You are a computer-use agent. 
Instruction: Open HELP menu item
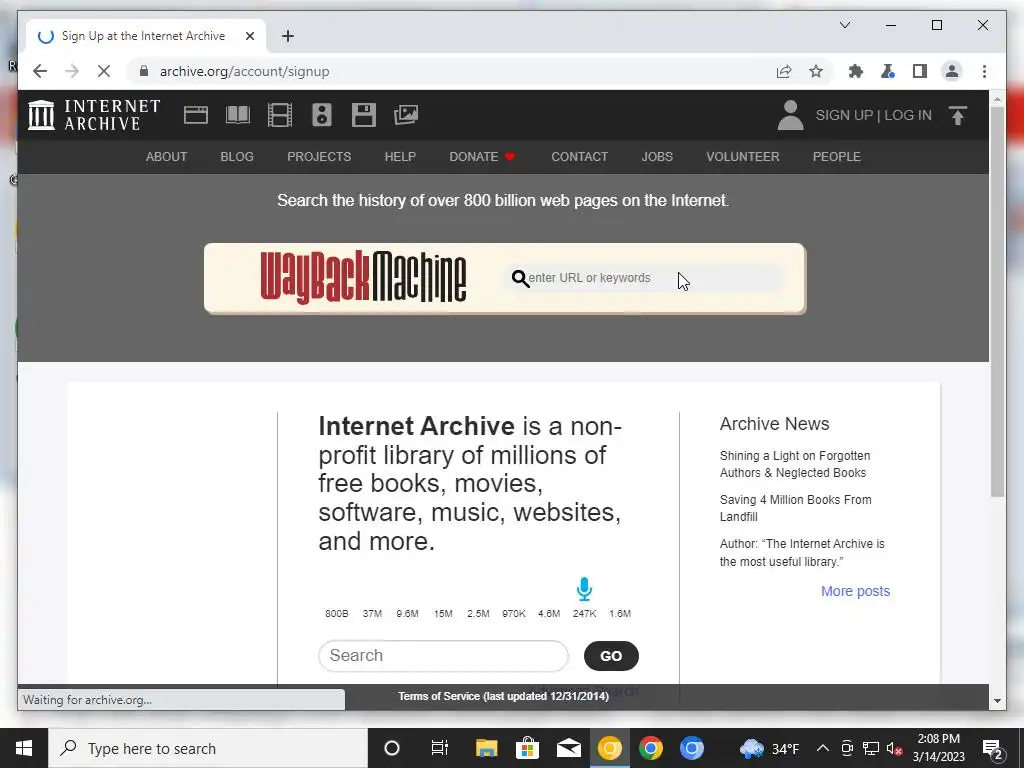tap(400, 157)
